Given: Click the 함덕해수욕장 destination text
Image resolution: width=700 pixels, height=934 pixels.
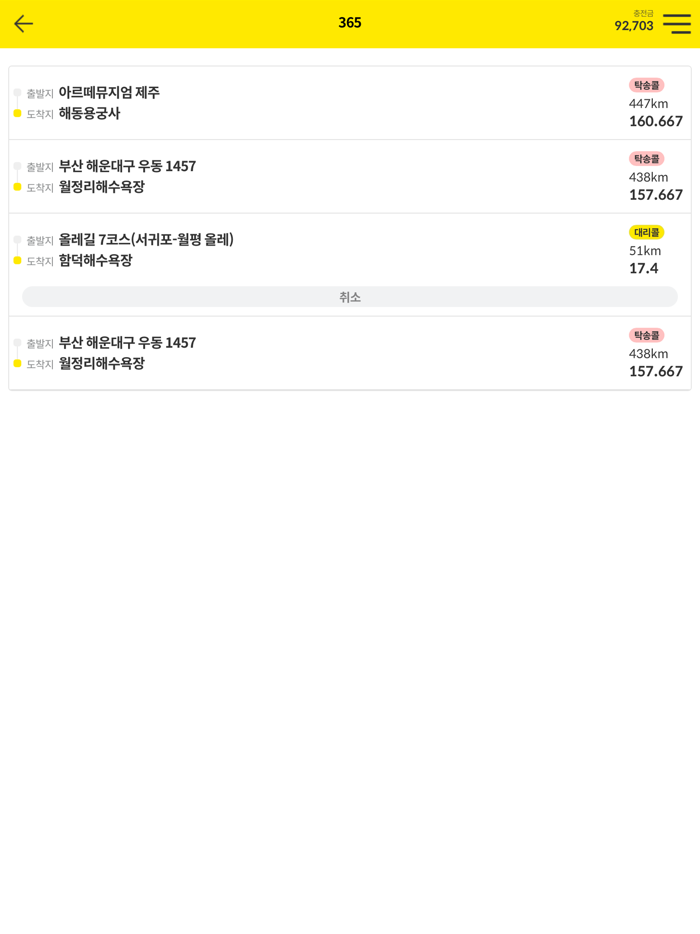Looking at the screenshot, I should click(x=99, y=261).
